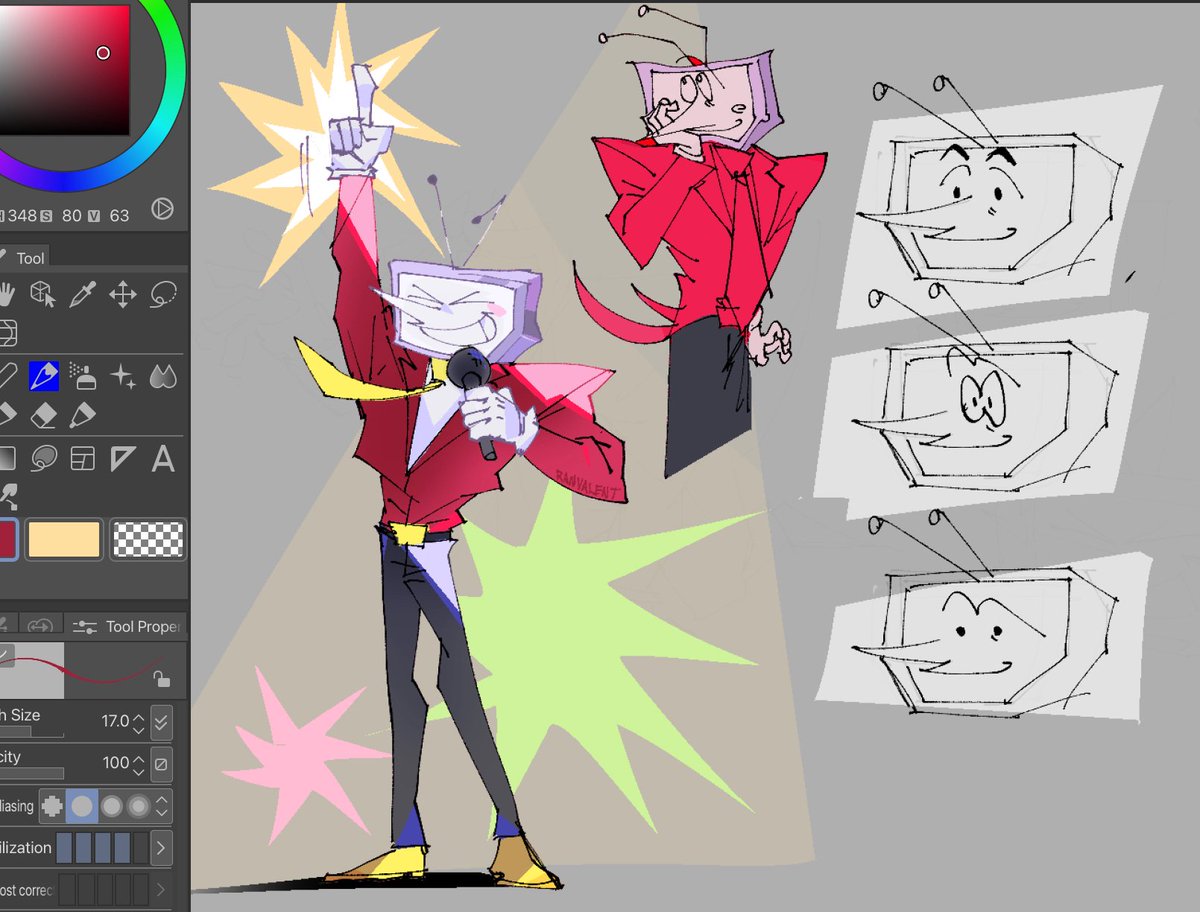Open opacity dynamics settings button

[x=160, y=764]
